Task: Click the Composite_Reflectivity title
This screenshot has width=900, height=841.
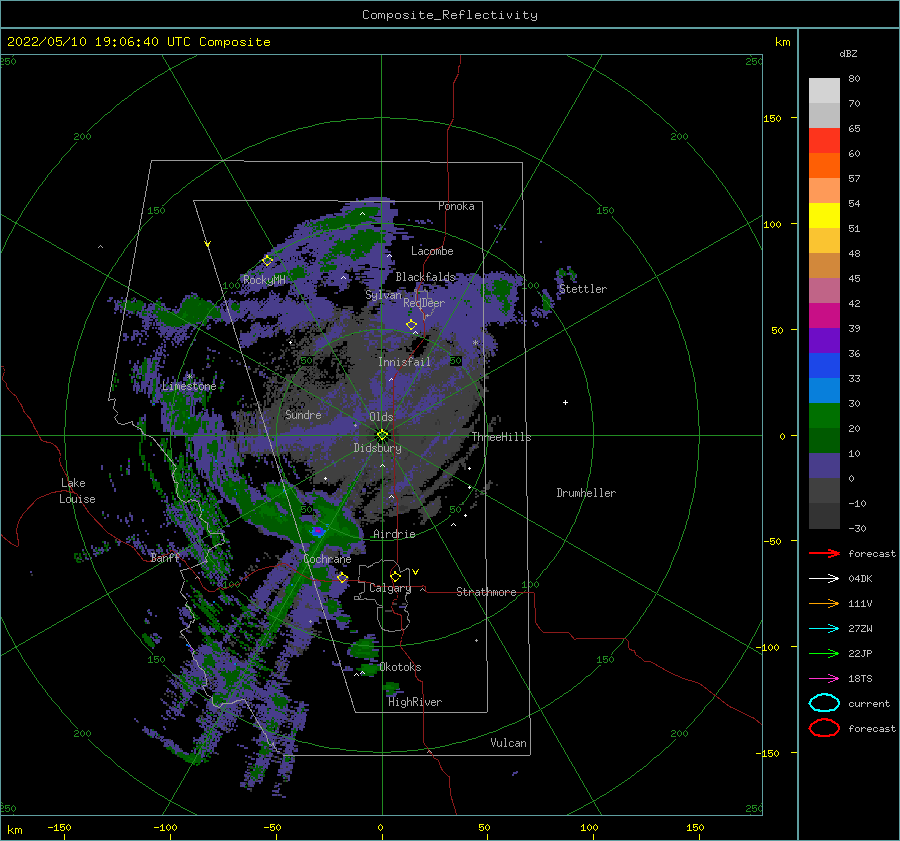Action: pos(450,15)
